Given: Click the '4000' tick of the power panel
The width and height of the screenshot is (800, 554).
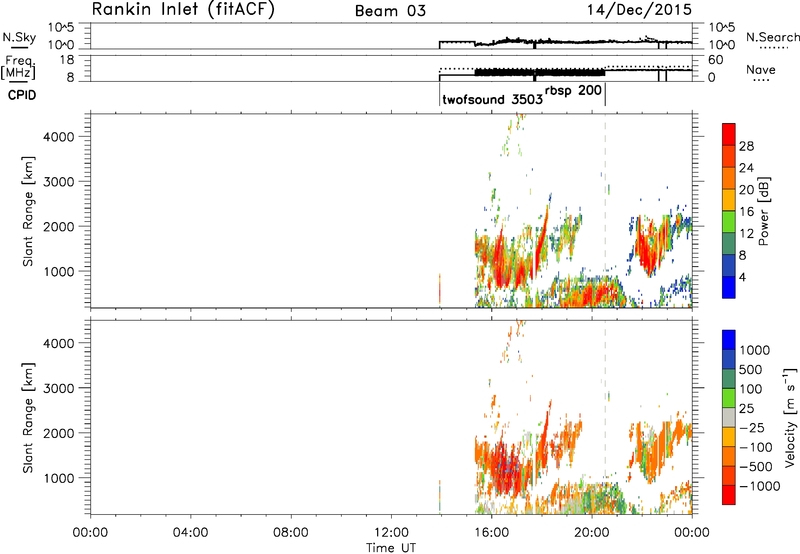Looking at the screenshot, I should click(58, 137).
